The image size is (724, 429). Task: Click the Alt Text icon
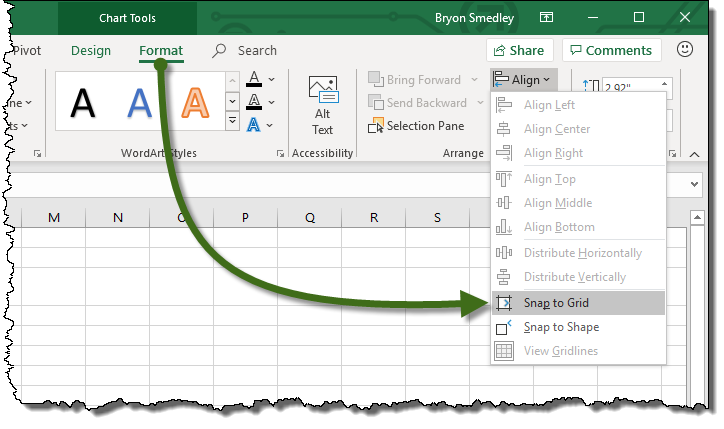tap(322, 105)
